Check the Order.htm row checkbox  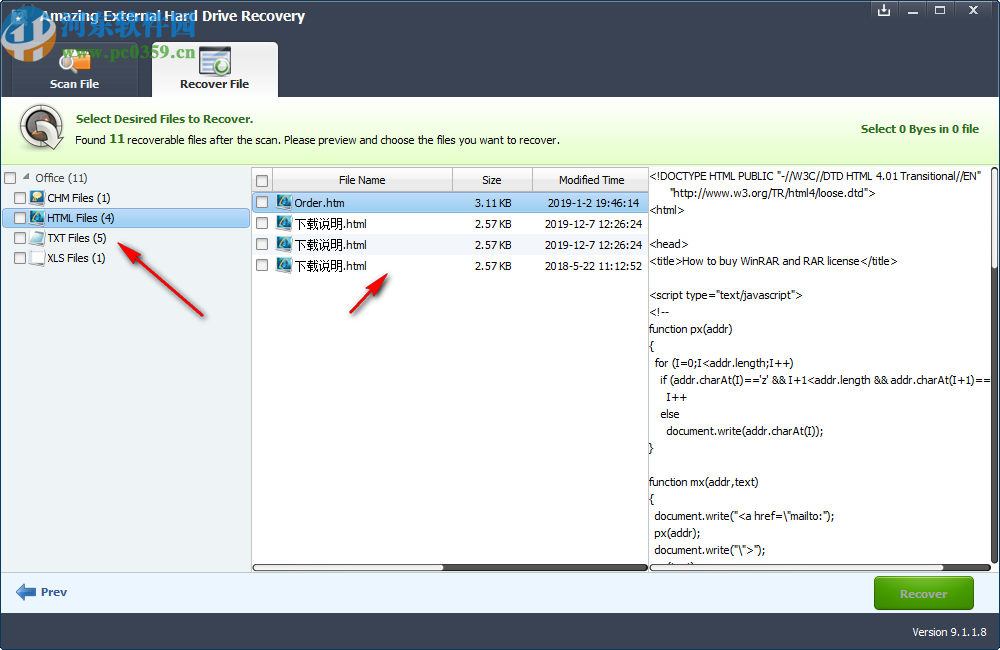[x=262, y=202]
